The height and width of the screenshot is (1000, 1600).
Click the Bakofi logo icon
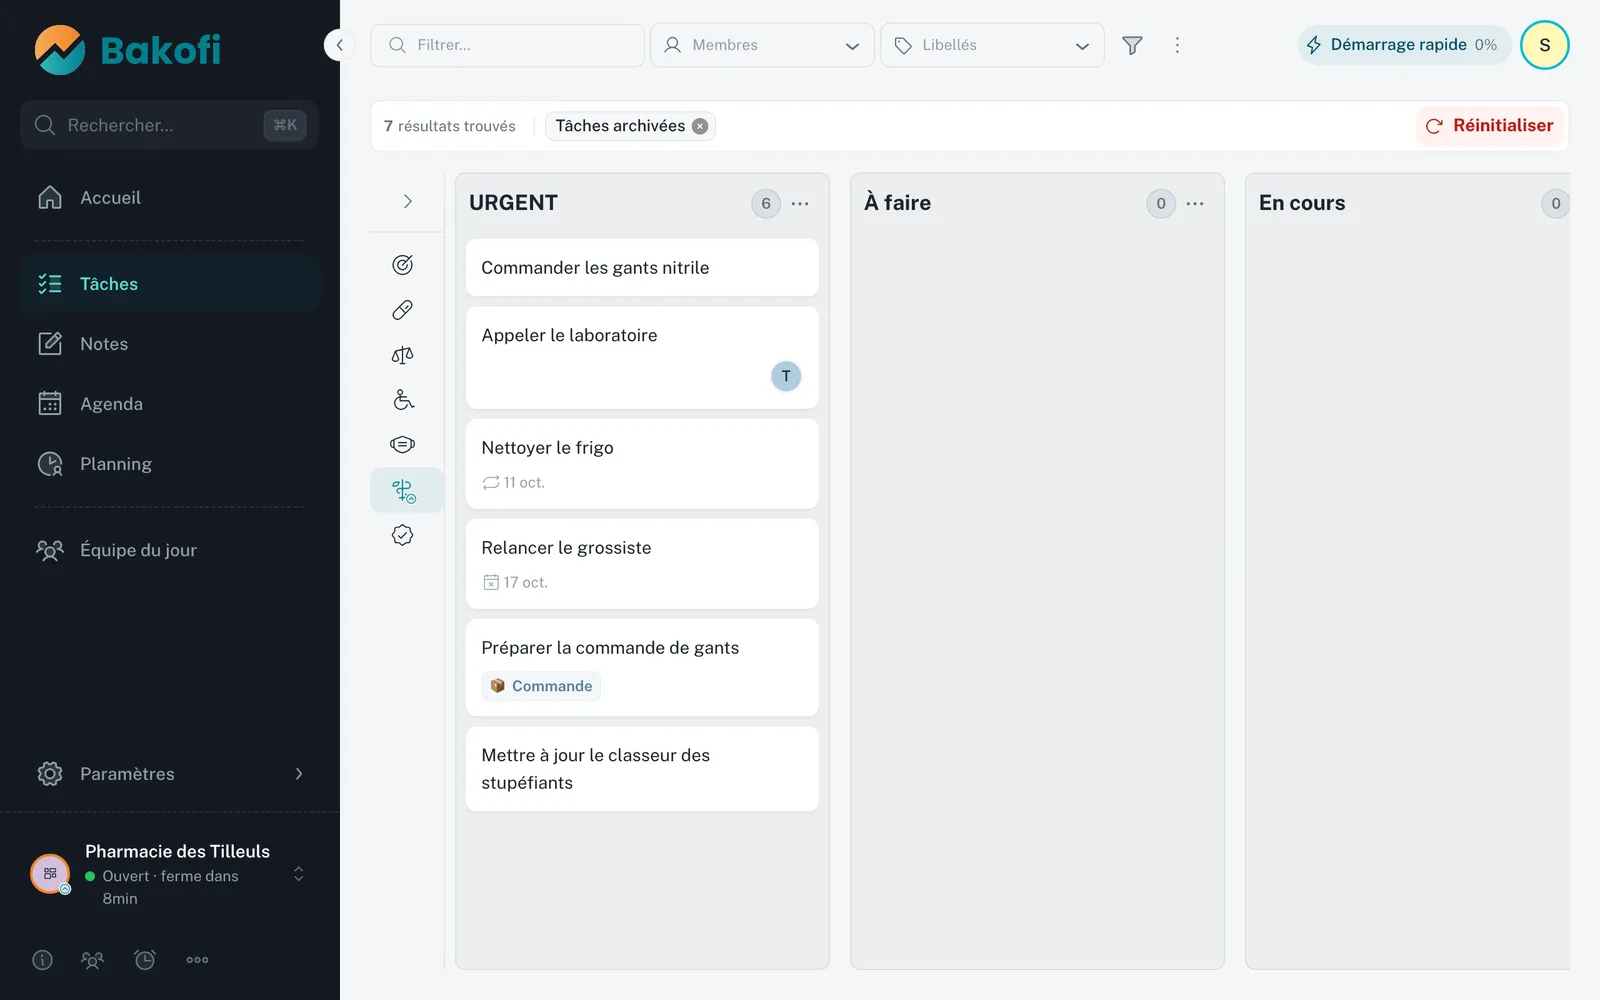59,50
